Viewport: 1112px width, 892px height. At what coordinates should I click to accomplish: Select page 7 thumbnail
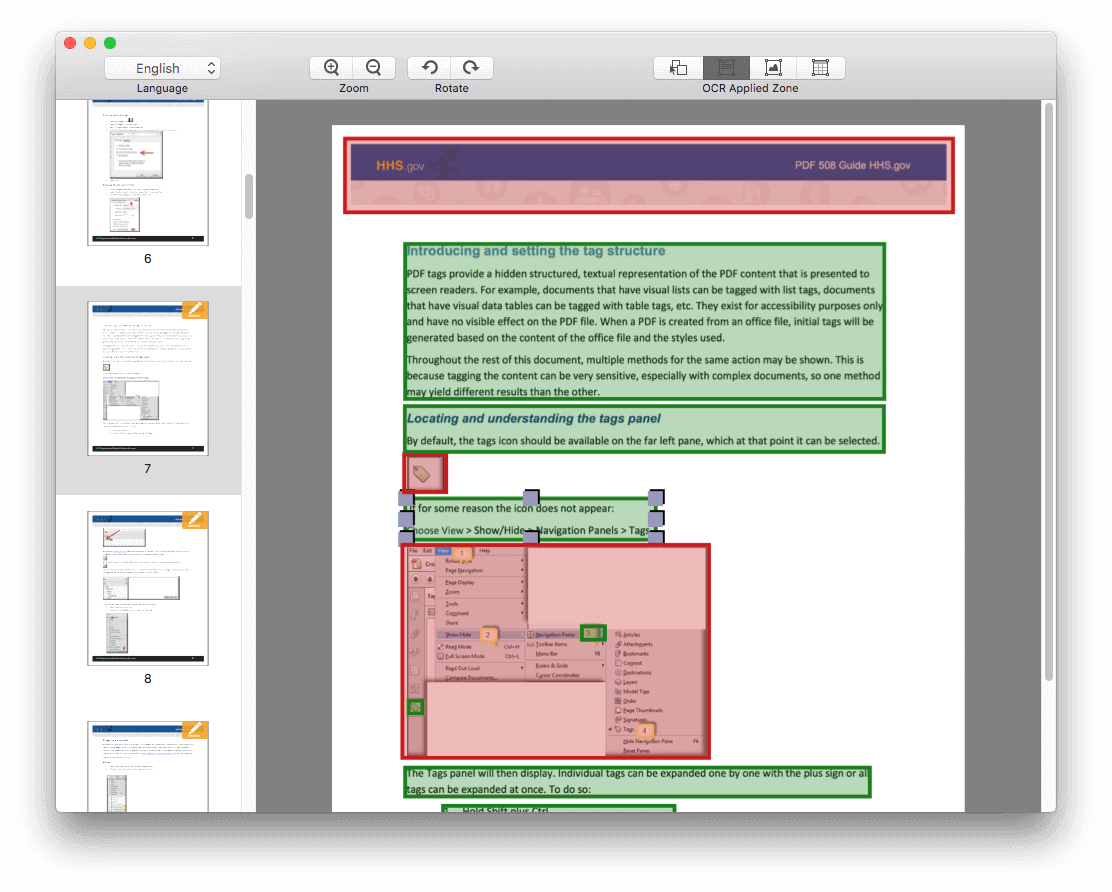(x=148, y=378)
